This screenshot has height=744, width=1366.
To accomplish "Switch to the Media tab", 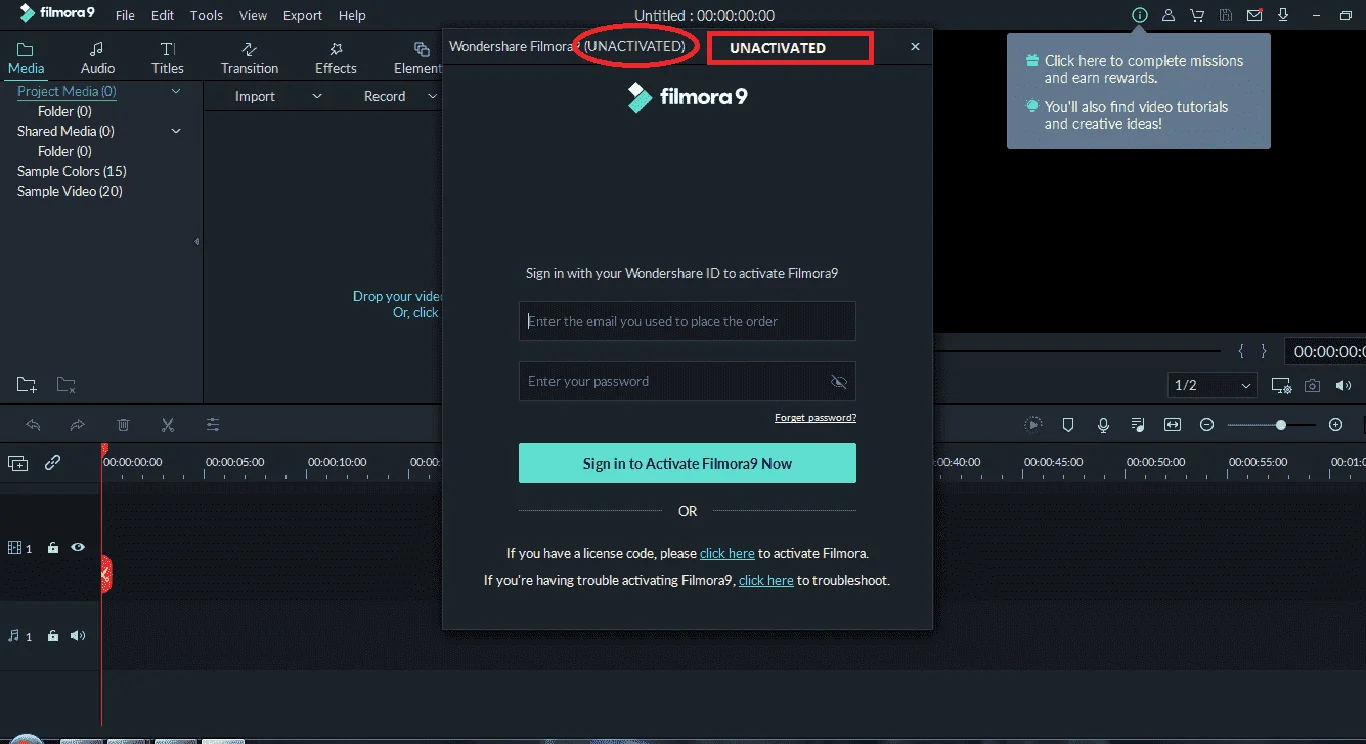I will [26, 58].
